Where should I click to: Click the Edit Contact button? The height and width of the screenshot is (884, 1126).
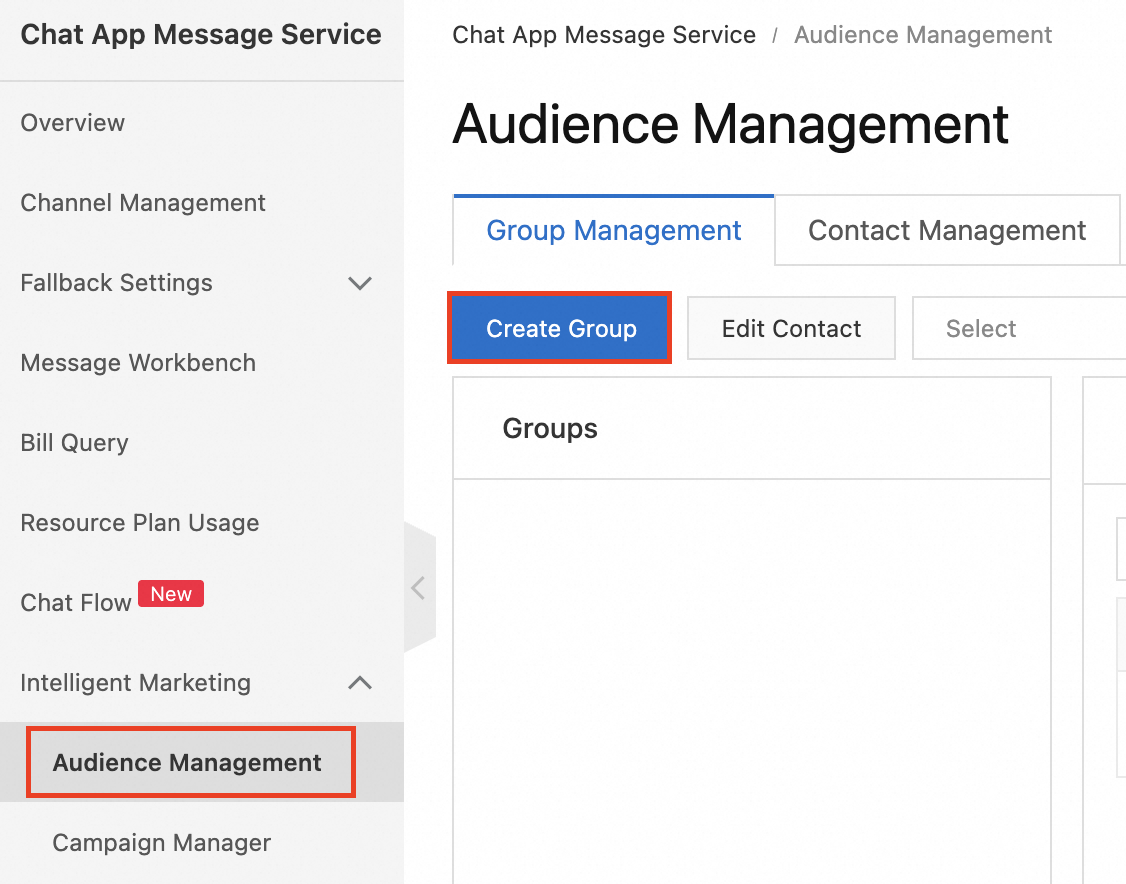point(791,328)
